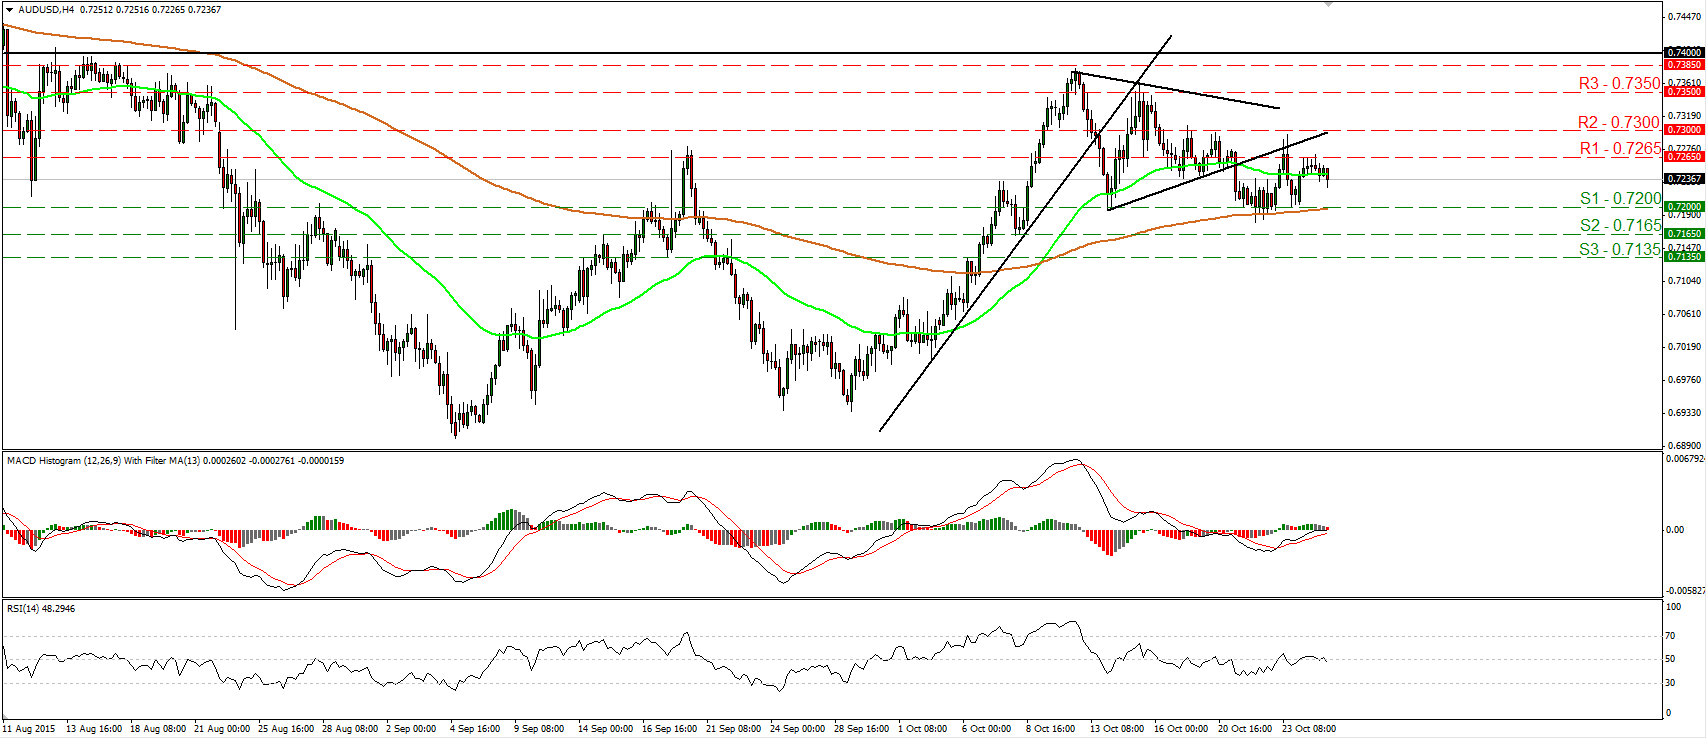Click the current price 0.72367 tag
1706x739 pixels.
[1684, 178]
